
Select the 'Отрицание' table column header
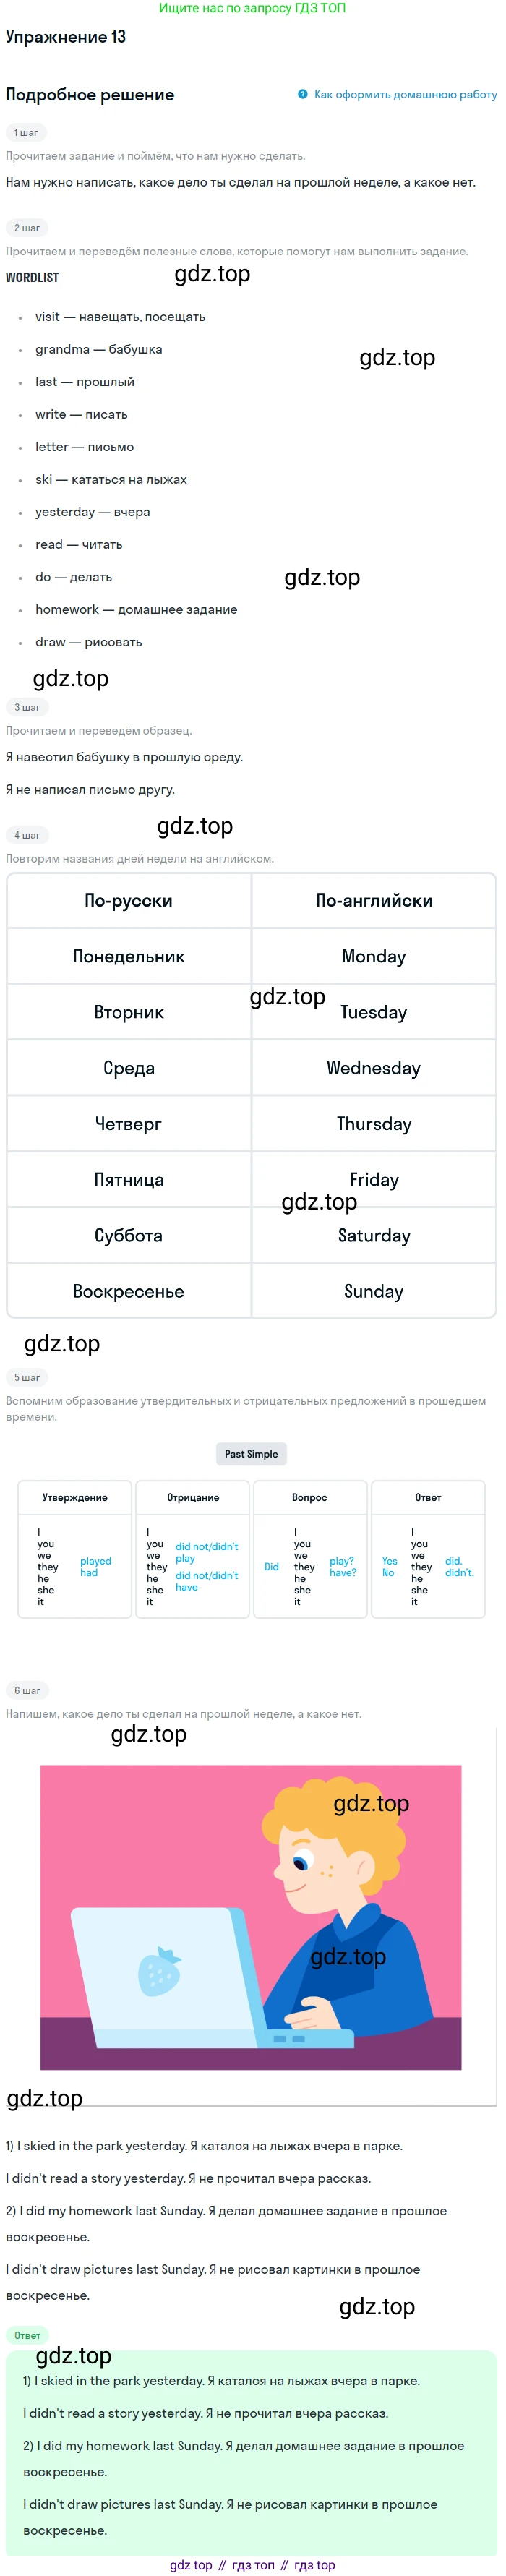(x=193, y=1497)
